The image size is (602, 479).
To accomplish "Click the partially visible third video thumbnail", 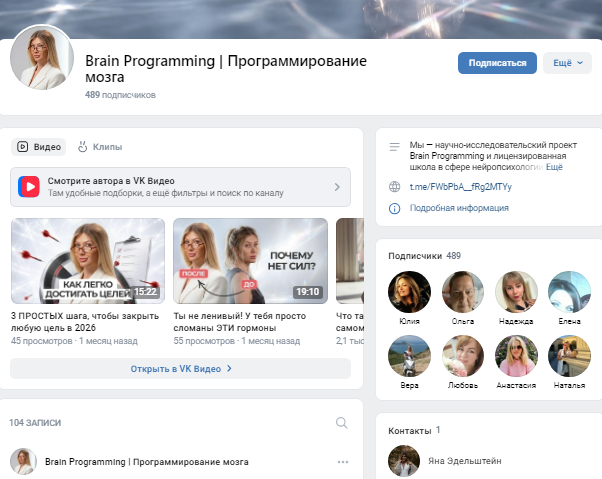I will (350, 261).
